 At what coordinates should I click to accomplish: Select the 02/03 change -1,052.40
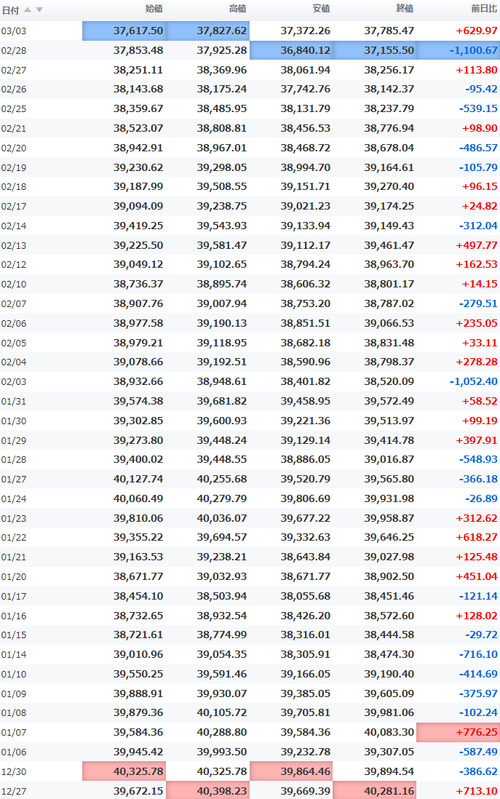click(473, 382)
